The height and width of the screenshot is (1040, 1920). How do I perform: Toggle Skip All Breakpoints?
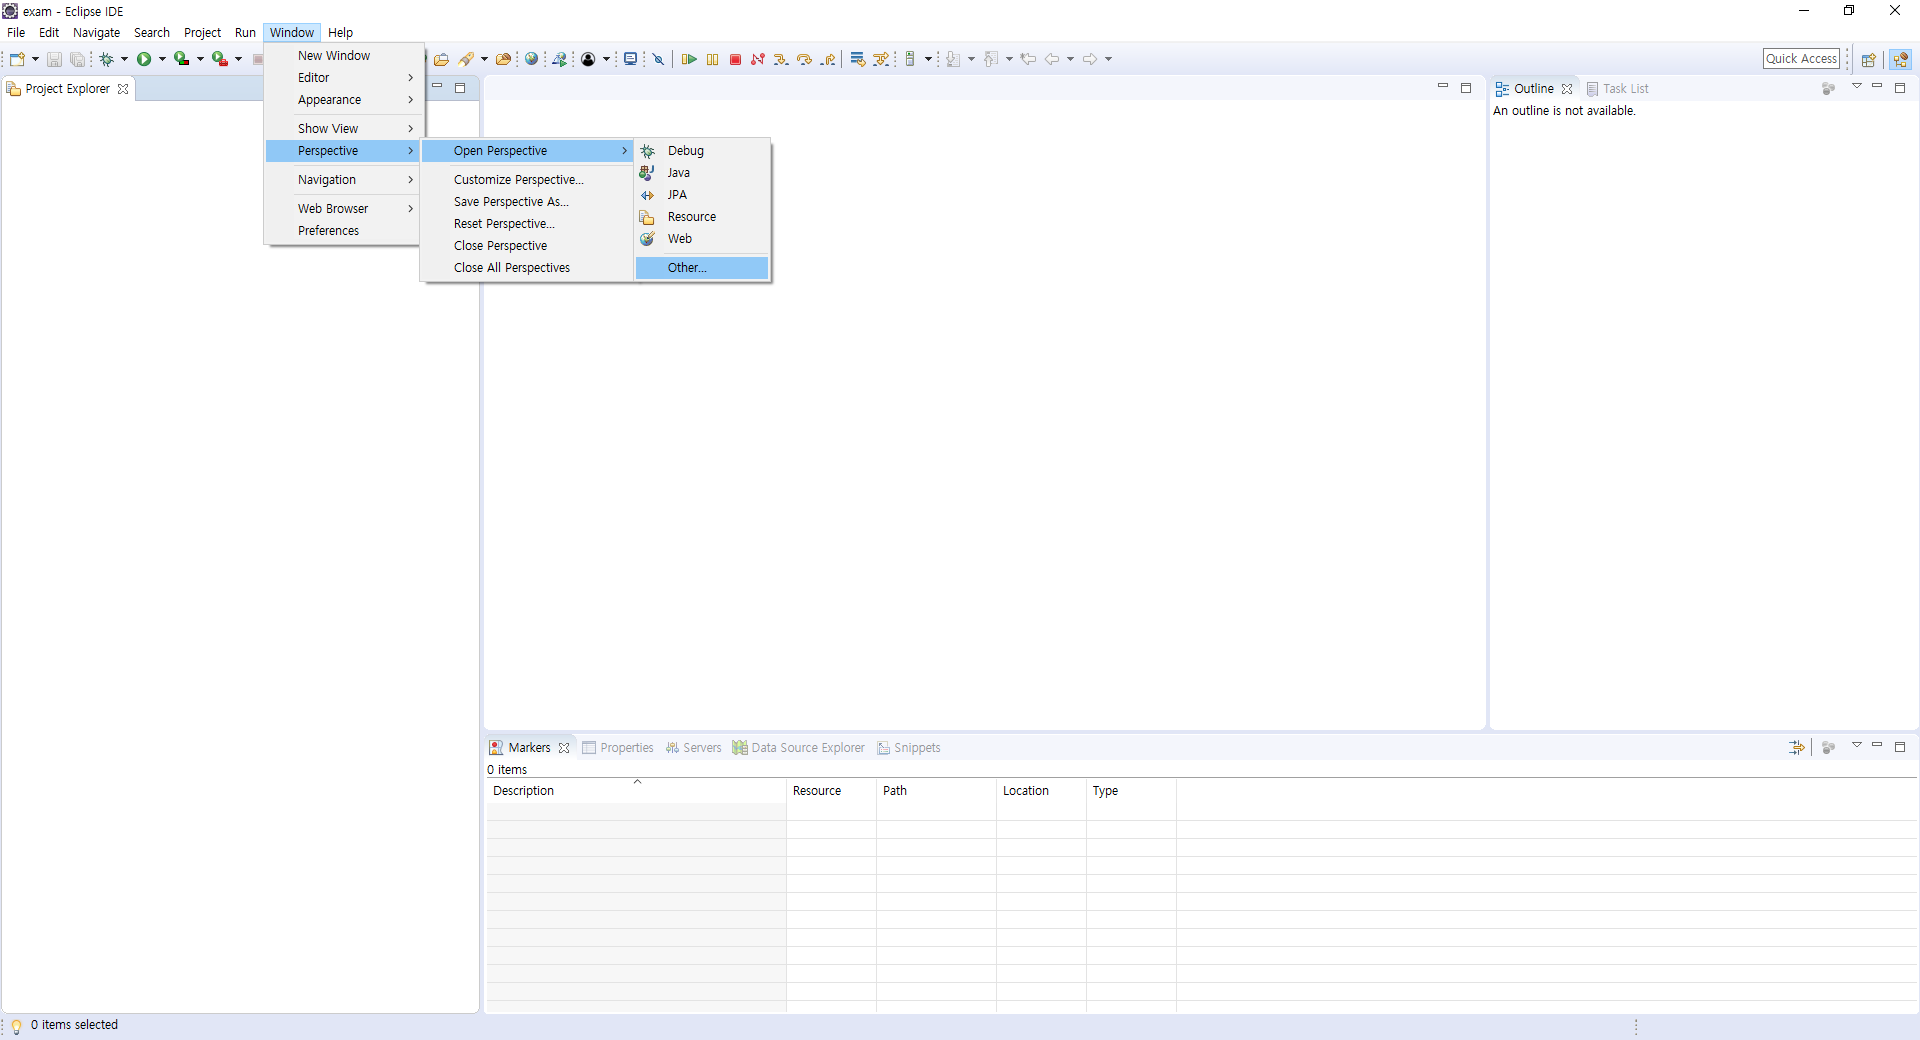point(658,59)
